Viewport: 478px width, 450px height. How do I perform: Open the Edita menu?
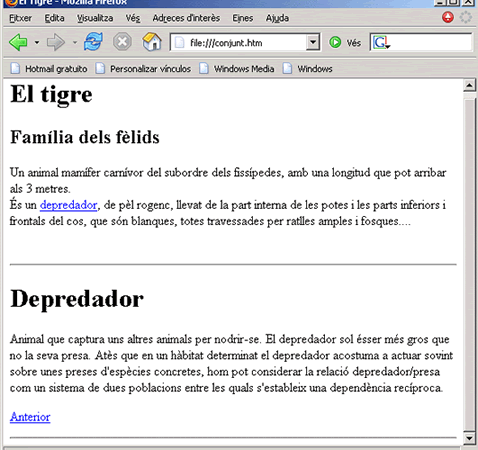tap(54, 18)
